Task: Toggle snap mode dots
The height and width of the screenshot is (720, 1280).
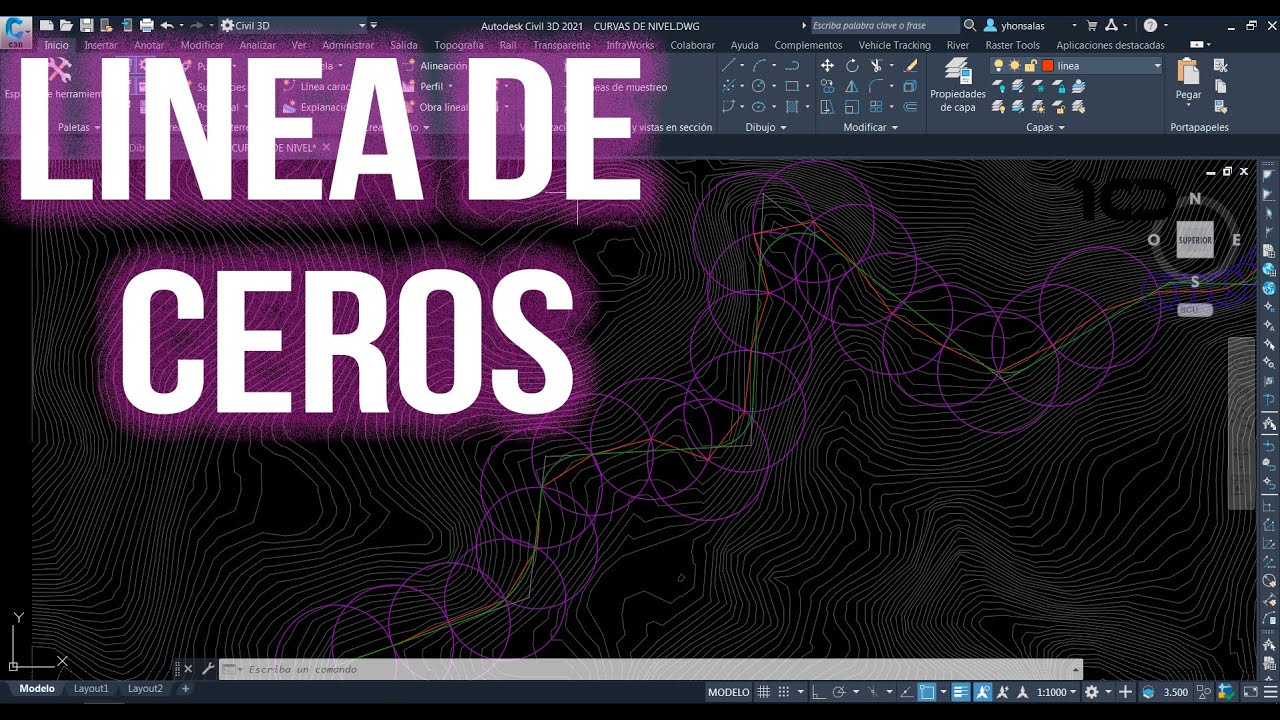Action: click(x=784, y=692)
